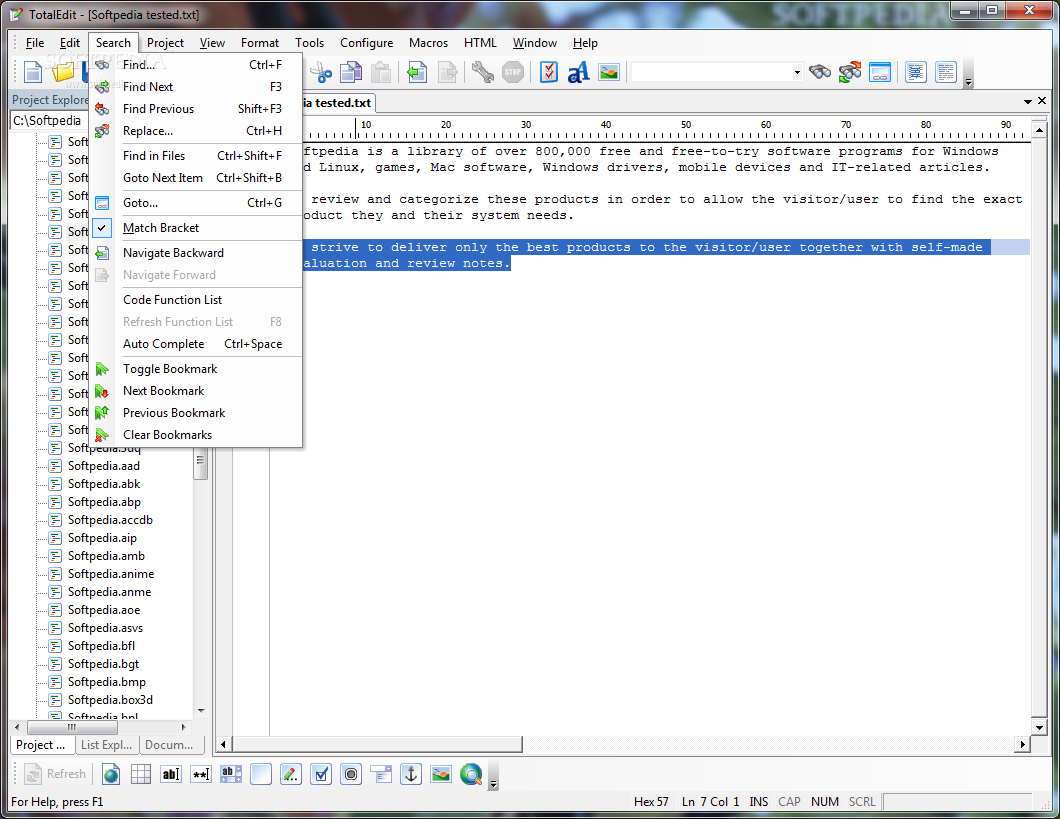The height and width of the screenshot is (819, 1060).
Task: Click the radio button form element icon
Action: coord(351,774)
